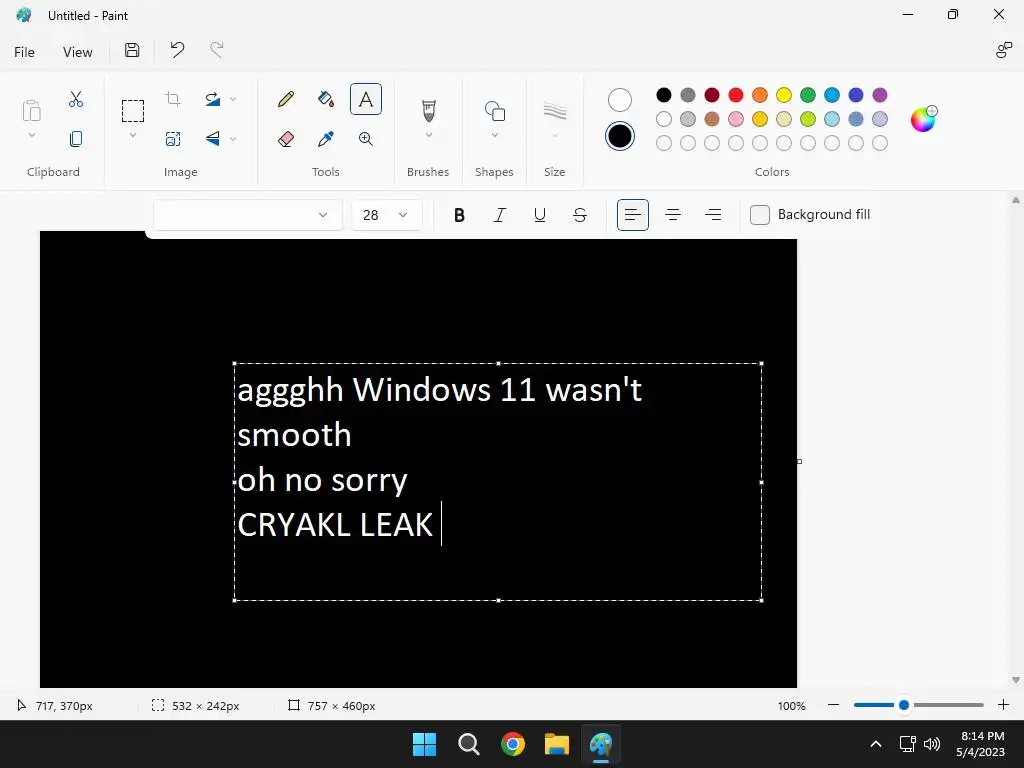
Task: Click the Brushes tool icon
Action: (x=428, y=111)
